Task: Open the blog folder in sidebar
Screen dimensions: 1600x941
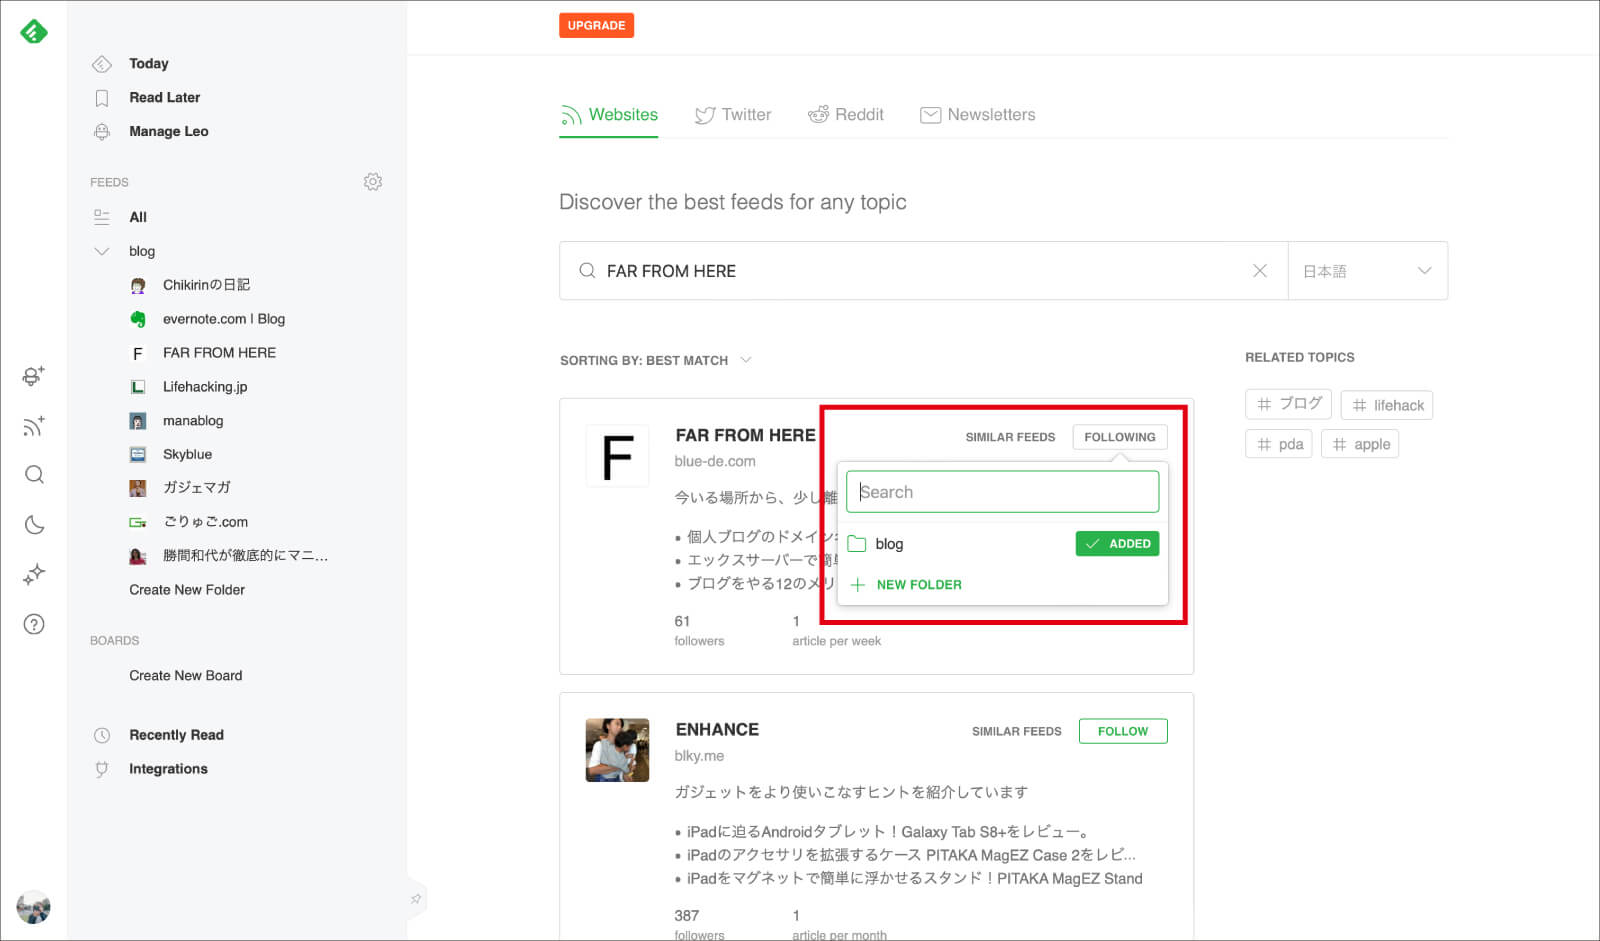Action: [142, 251]
